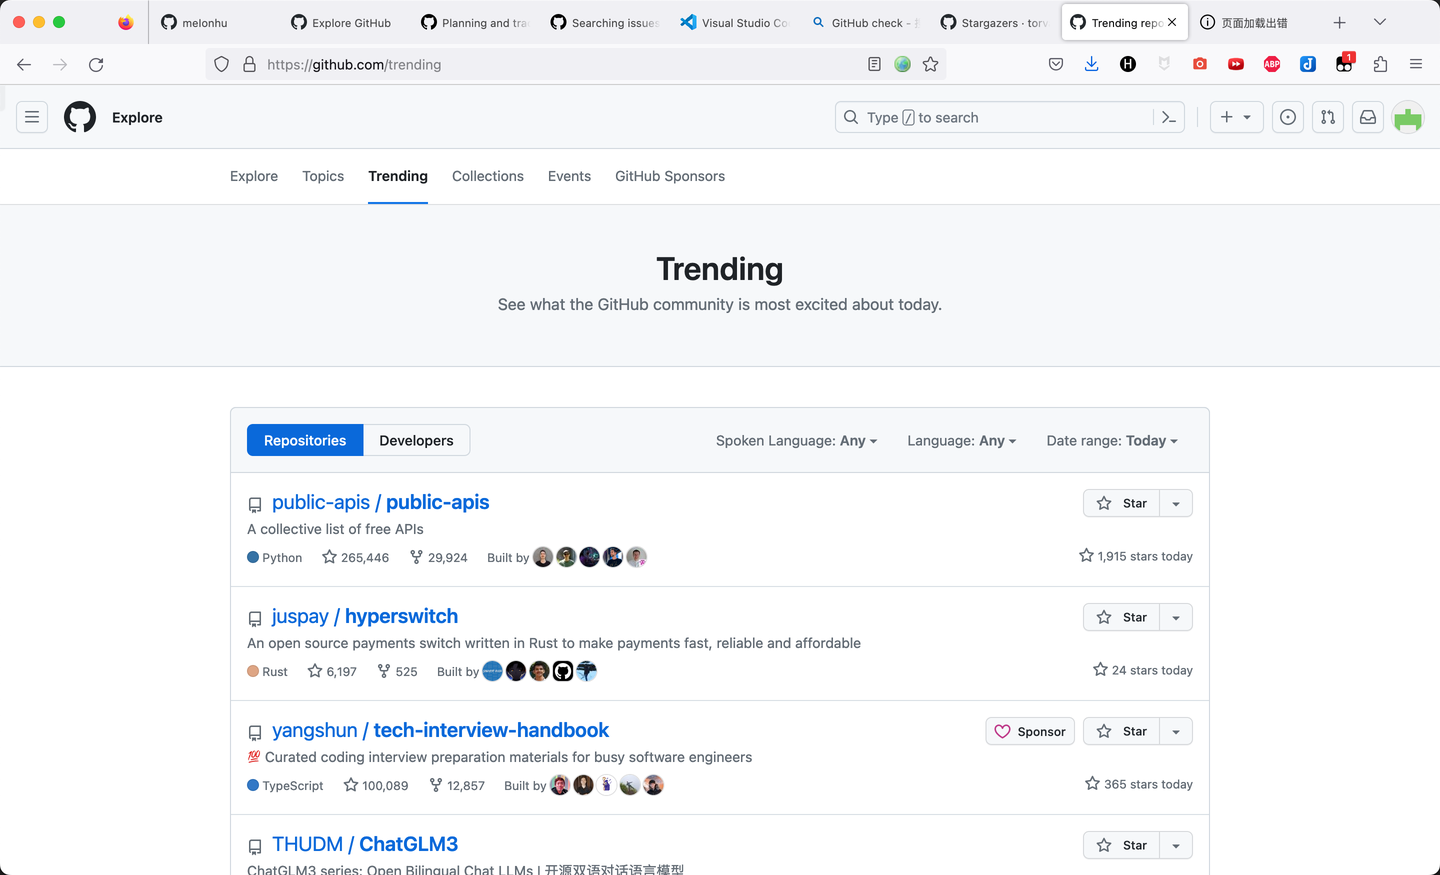
Task: Open yangshun / tech-interview-handbook link
Action: (x=440, y=730)
